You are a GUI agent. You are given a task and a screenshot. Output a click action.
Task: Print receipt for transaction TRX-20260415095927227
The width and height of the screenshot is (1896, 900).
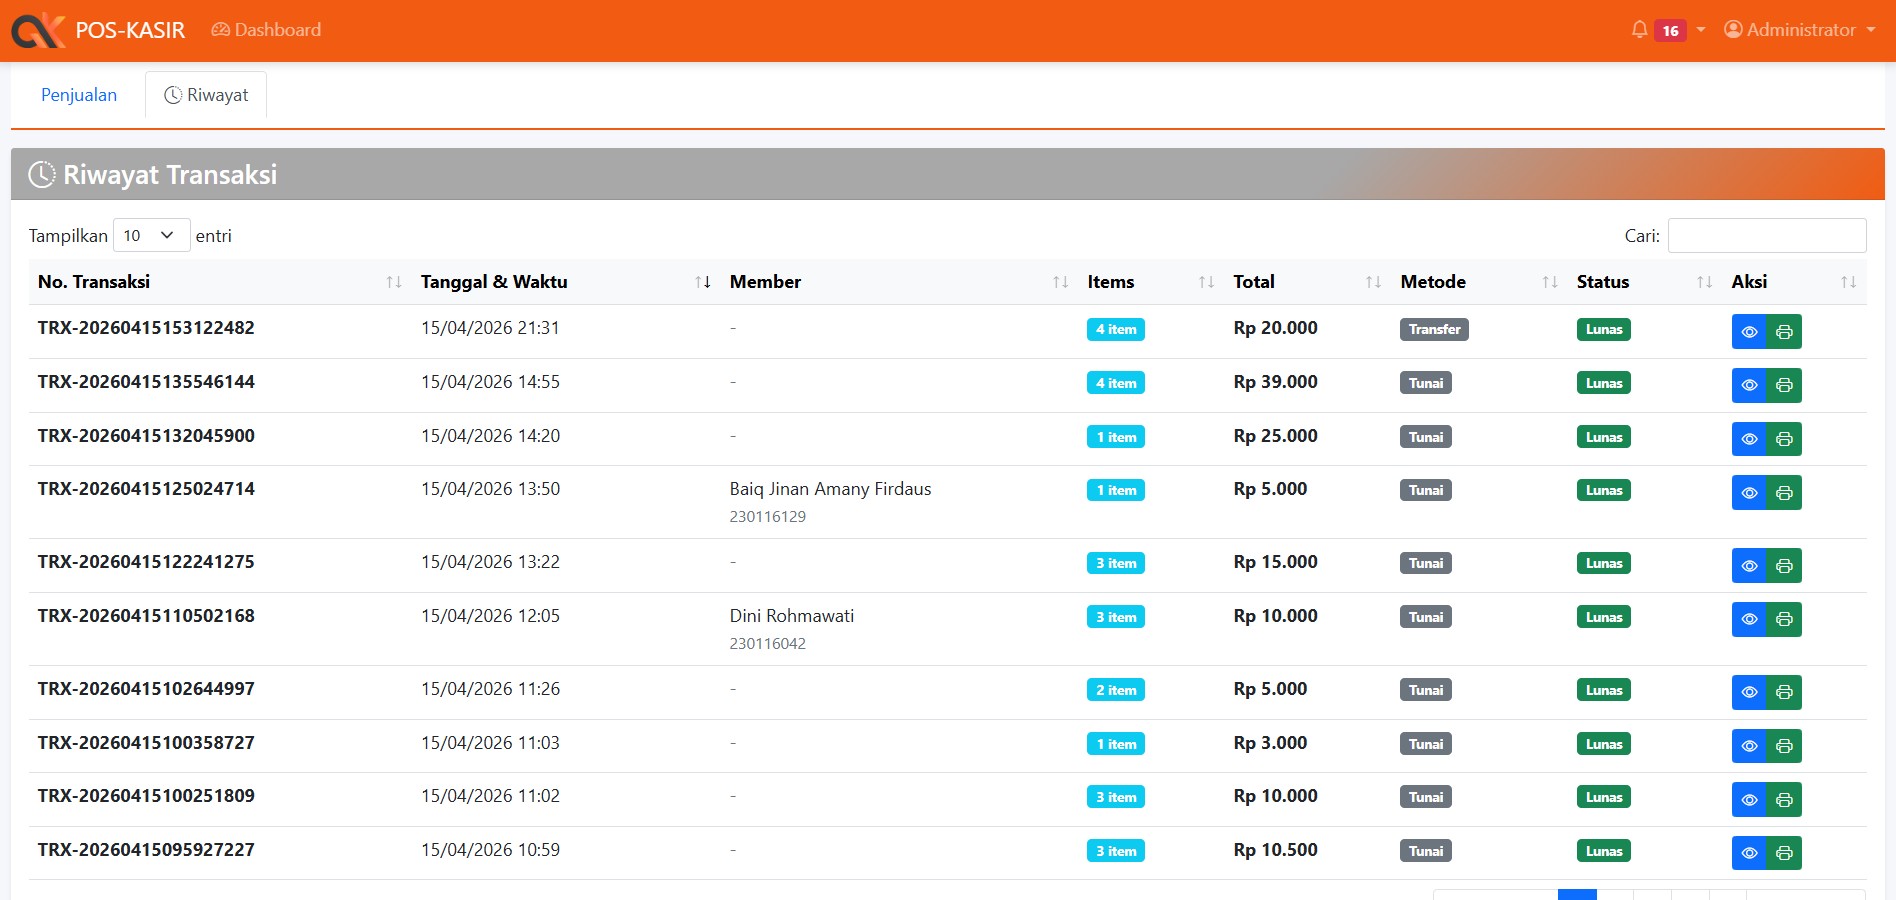pyautogui.click(x=1784, y=853)
